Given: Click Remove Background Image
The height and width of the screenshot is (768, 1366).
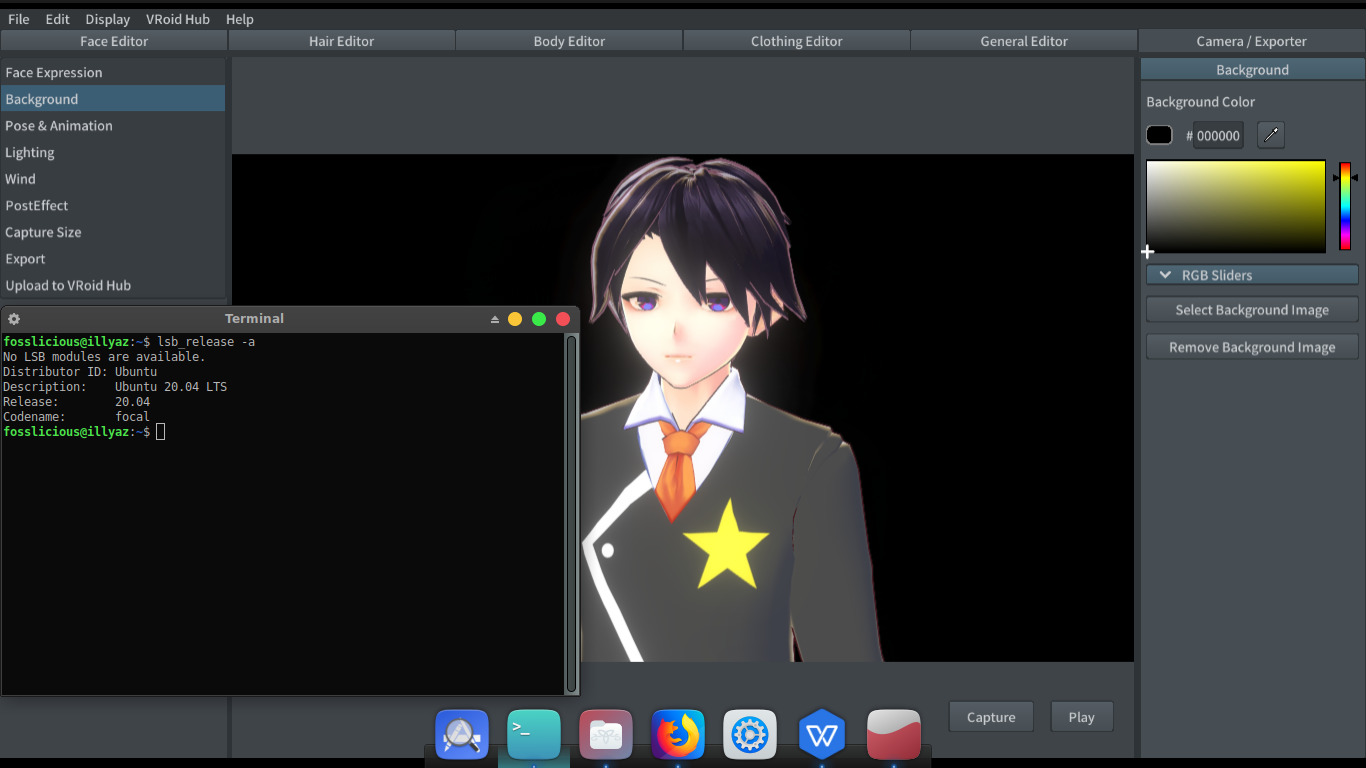Looking at the screenshot, I should 1251,347.
